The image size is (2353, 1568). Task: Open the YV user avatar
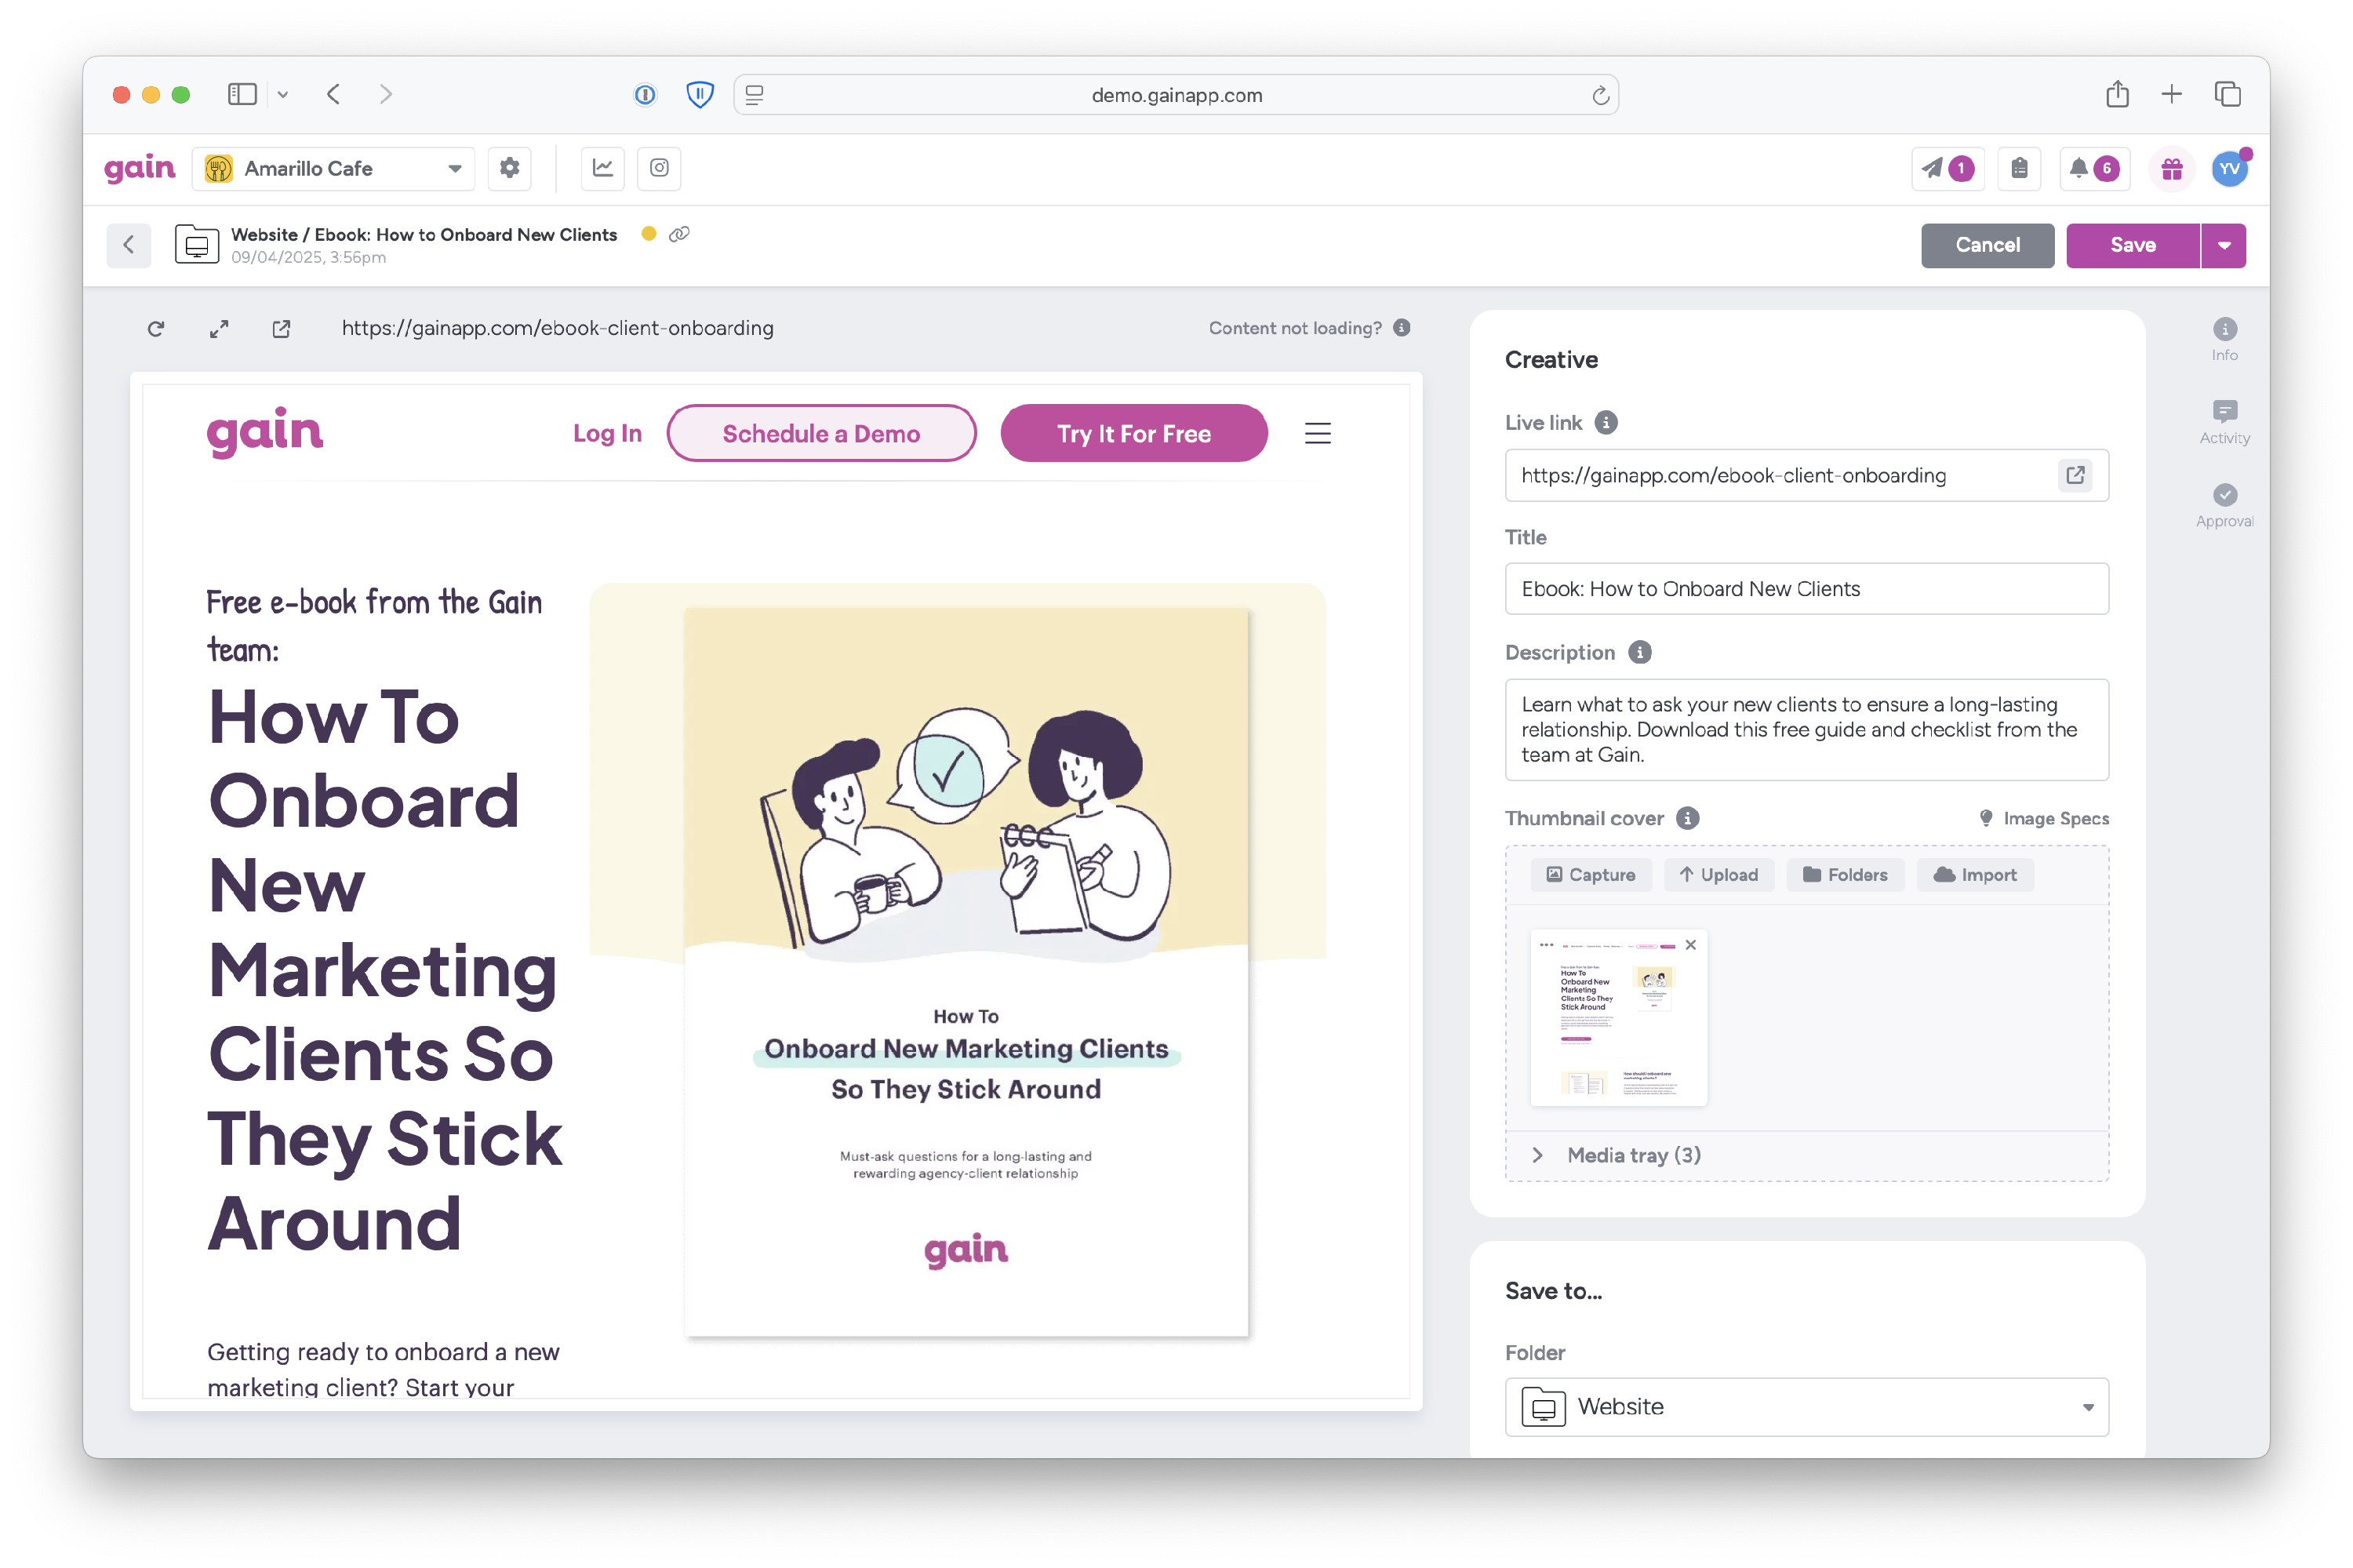[2229, 169]
